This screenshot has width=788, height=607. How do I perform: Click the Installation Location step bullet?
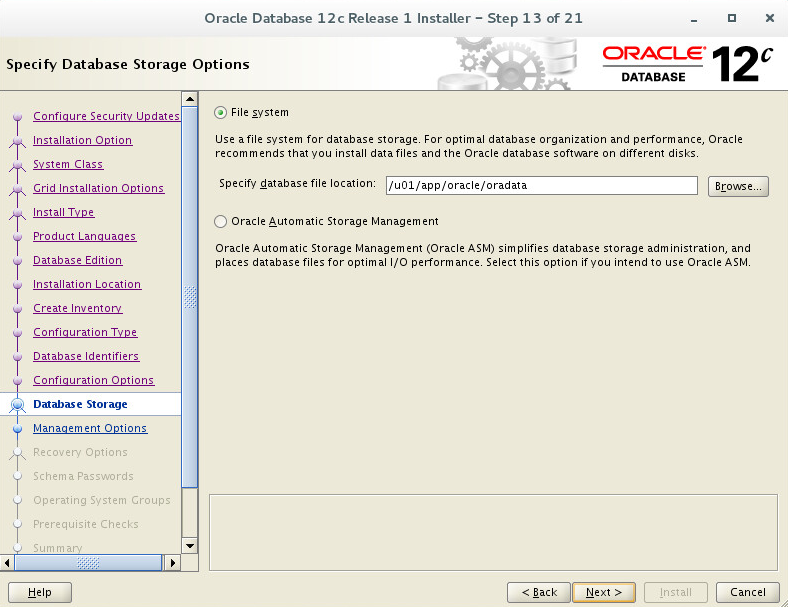tap(18, 285)
